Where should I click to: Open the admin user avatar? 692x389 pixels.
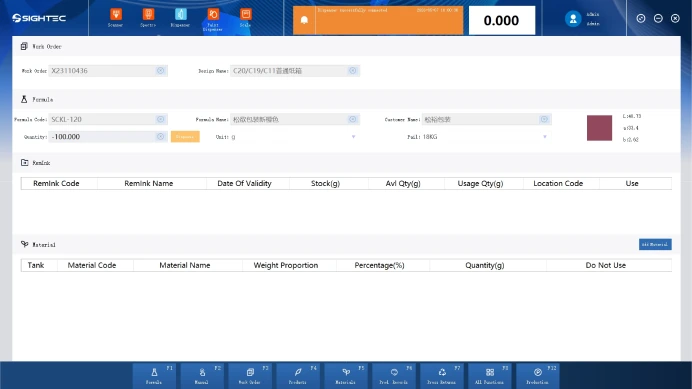click(573, 19)
